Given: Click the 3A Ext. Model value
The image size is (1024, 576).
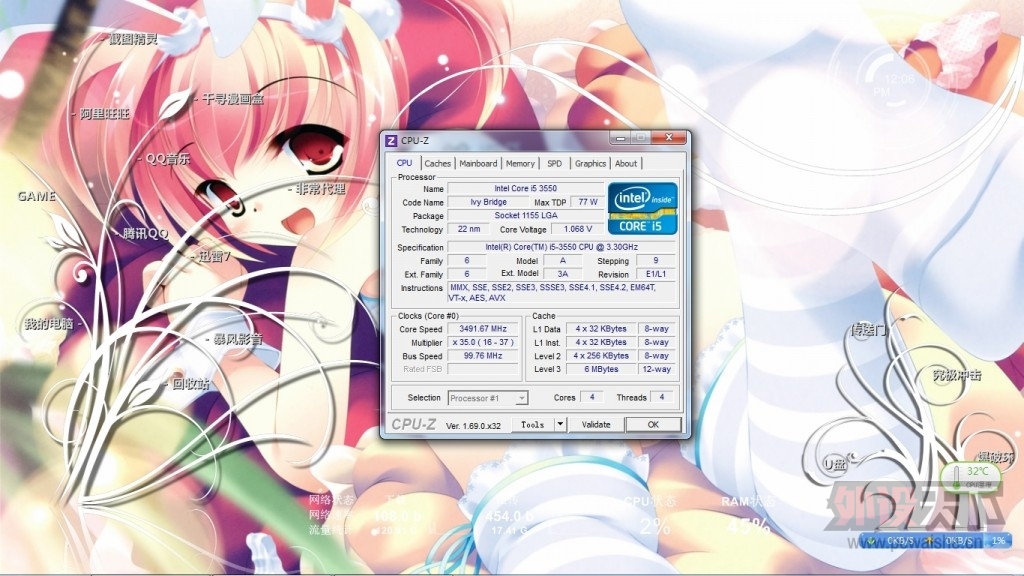Looking at the screenshot, I should point(562,274).
